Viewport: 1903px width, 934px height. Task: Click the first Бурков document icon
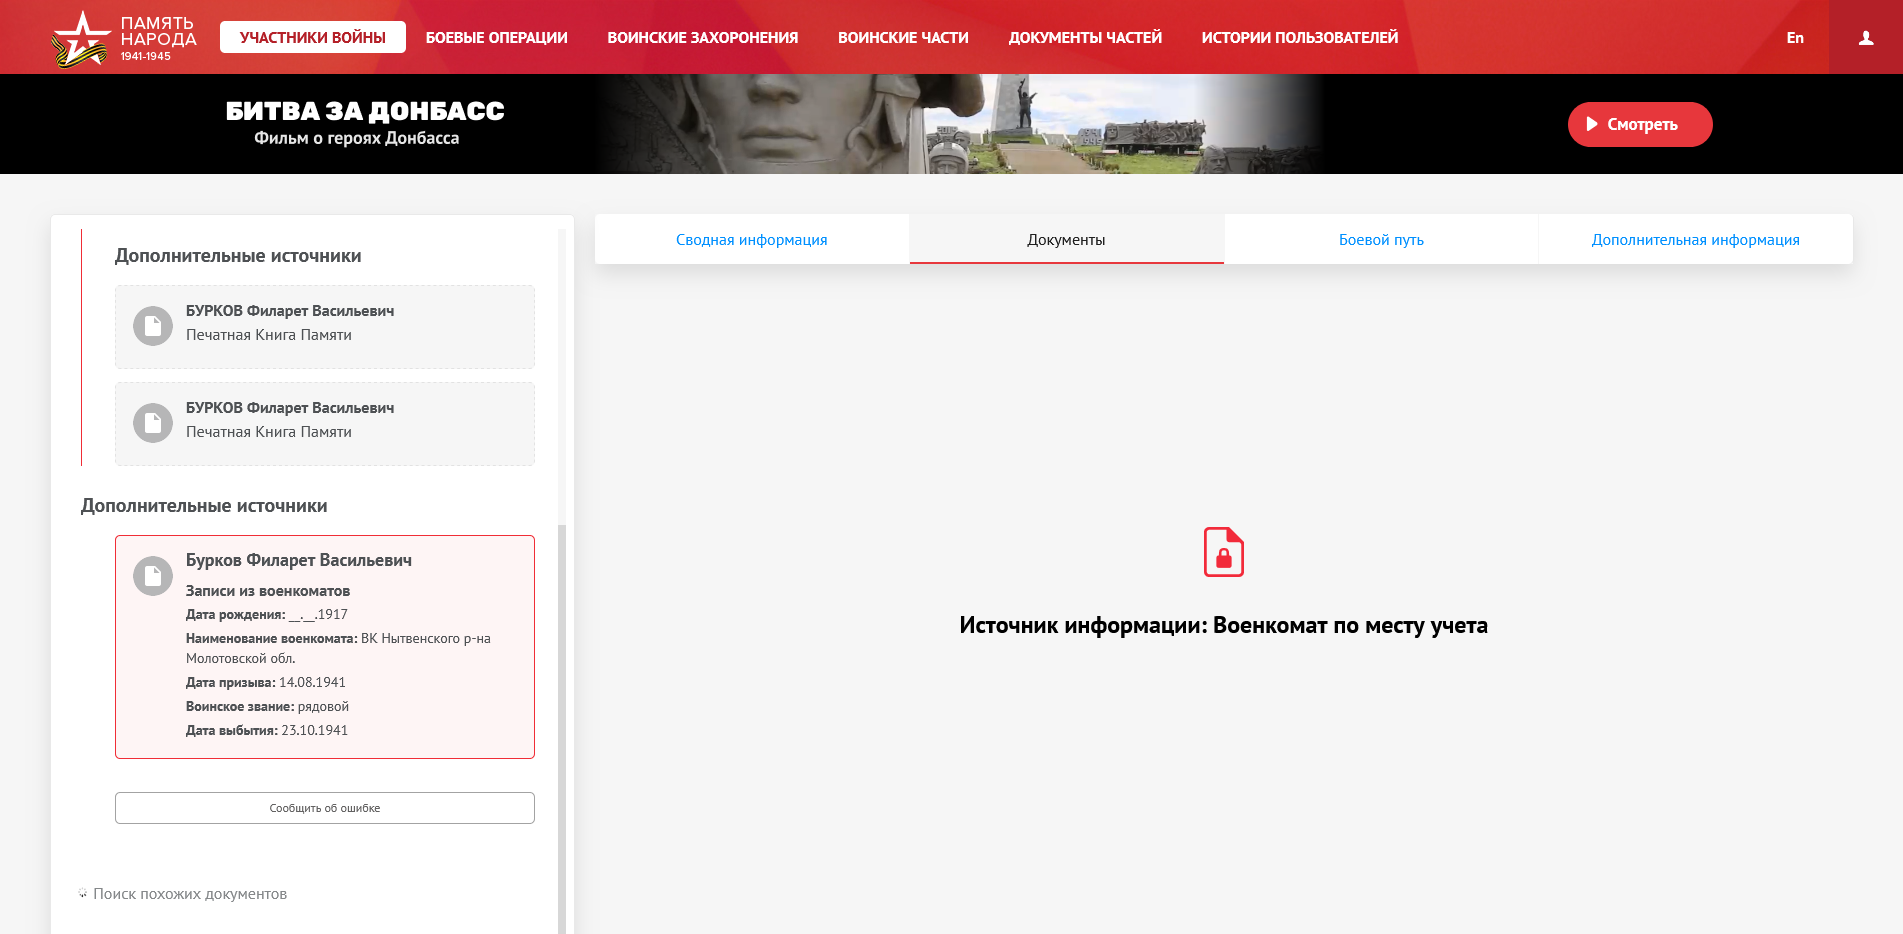pyautogui.click(x=153, y=326)
